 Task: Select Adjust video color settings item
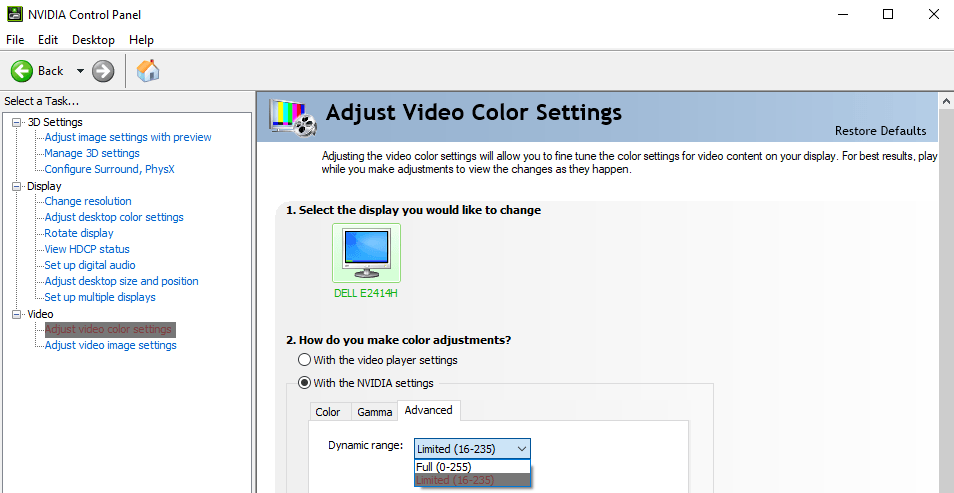pyautogui.click(x=110, y=329)
